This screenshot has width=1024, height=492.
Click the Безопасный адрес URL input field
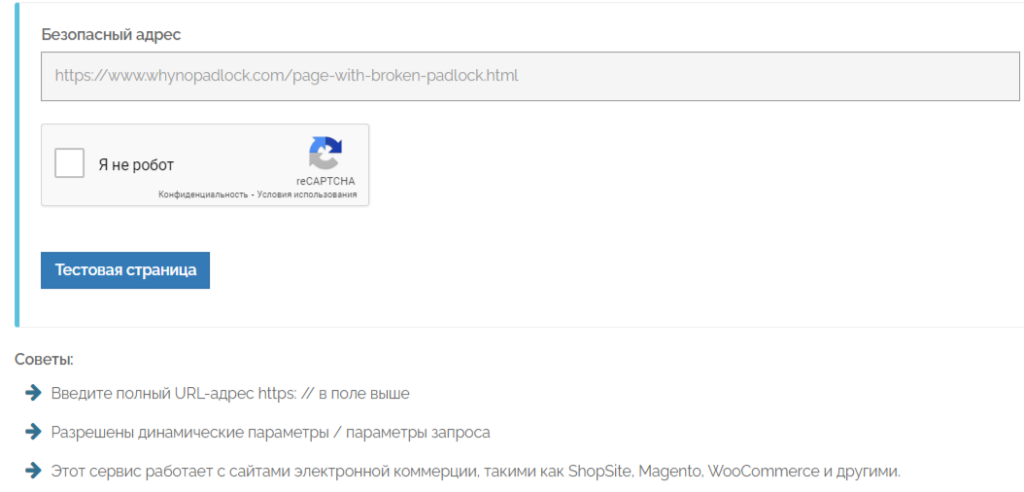pos(530,76)
